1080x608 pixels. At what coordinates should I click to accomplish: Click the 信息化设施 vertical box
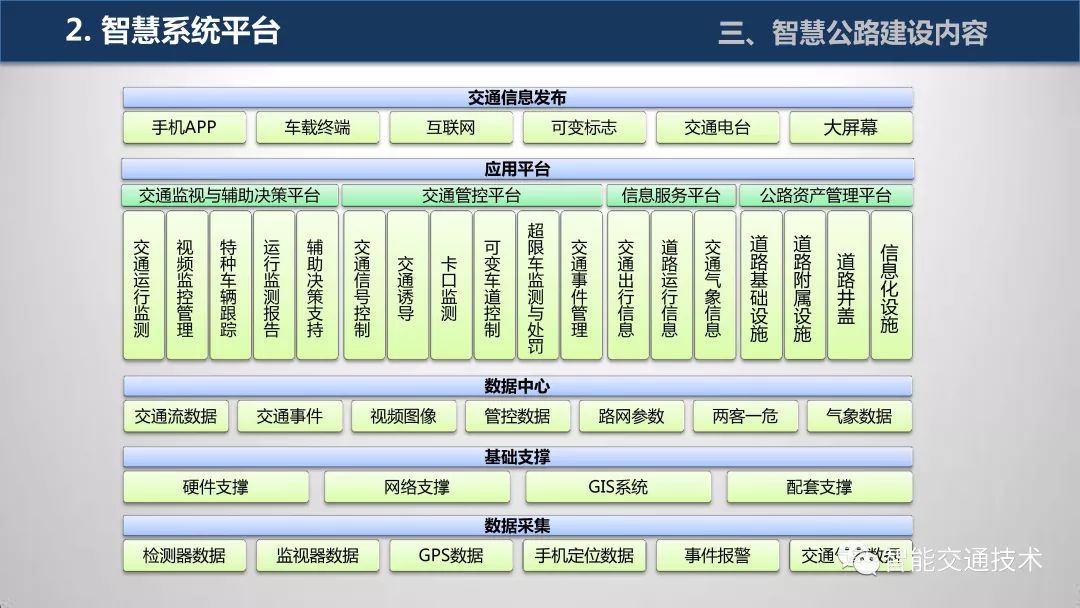point(891,285)
